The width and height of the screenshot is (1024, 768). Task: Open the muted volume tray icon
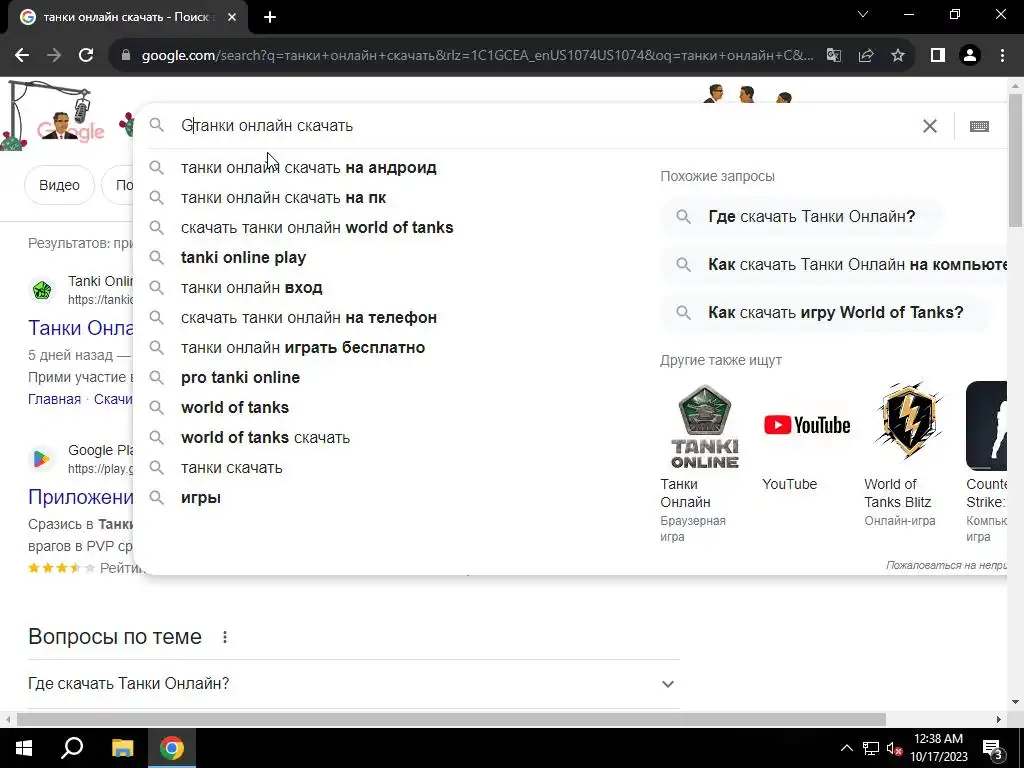[x=895, y=748]
